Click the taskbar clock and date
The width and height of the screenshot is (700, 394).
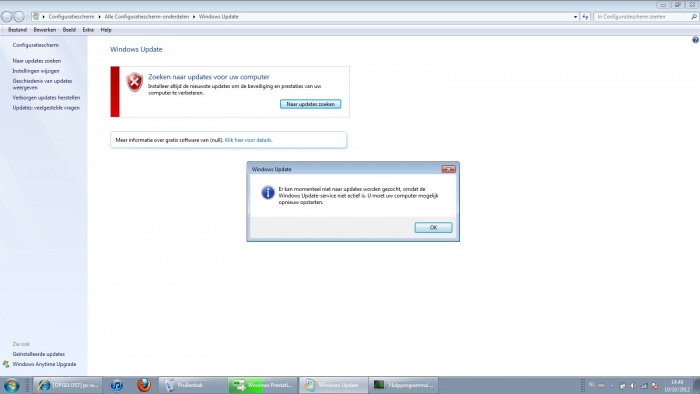coord(677,386)
